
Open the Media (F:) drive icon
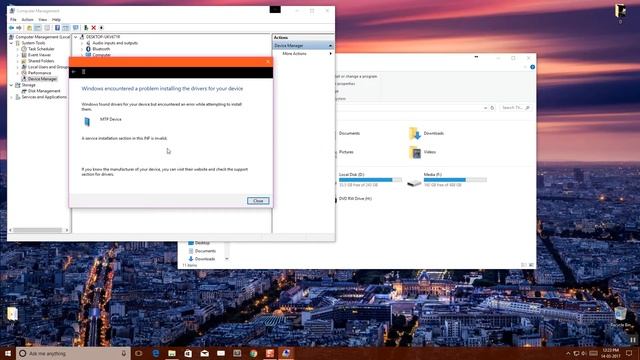(x=414, y=182)
